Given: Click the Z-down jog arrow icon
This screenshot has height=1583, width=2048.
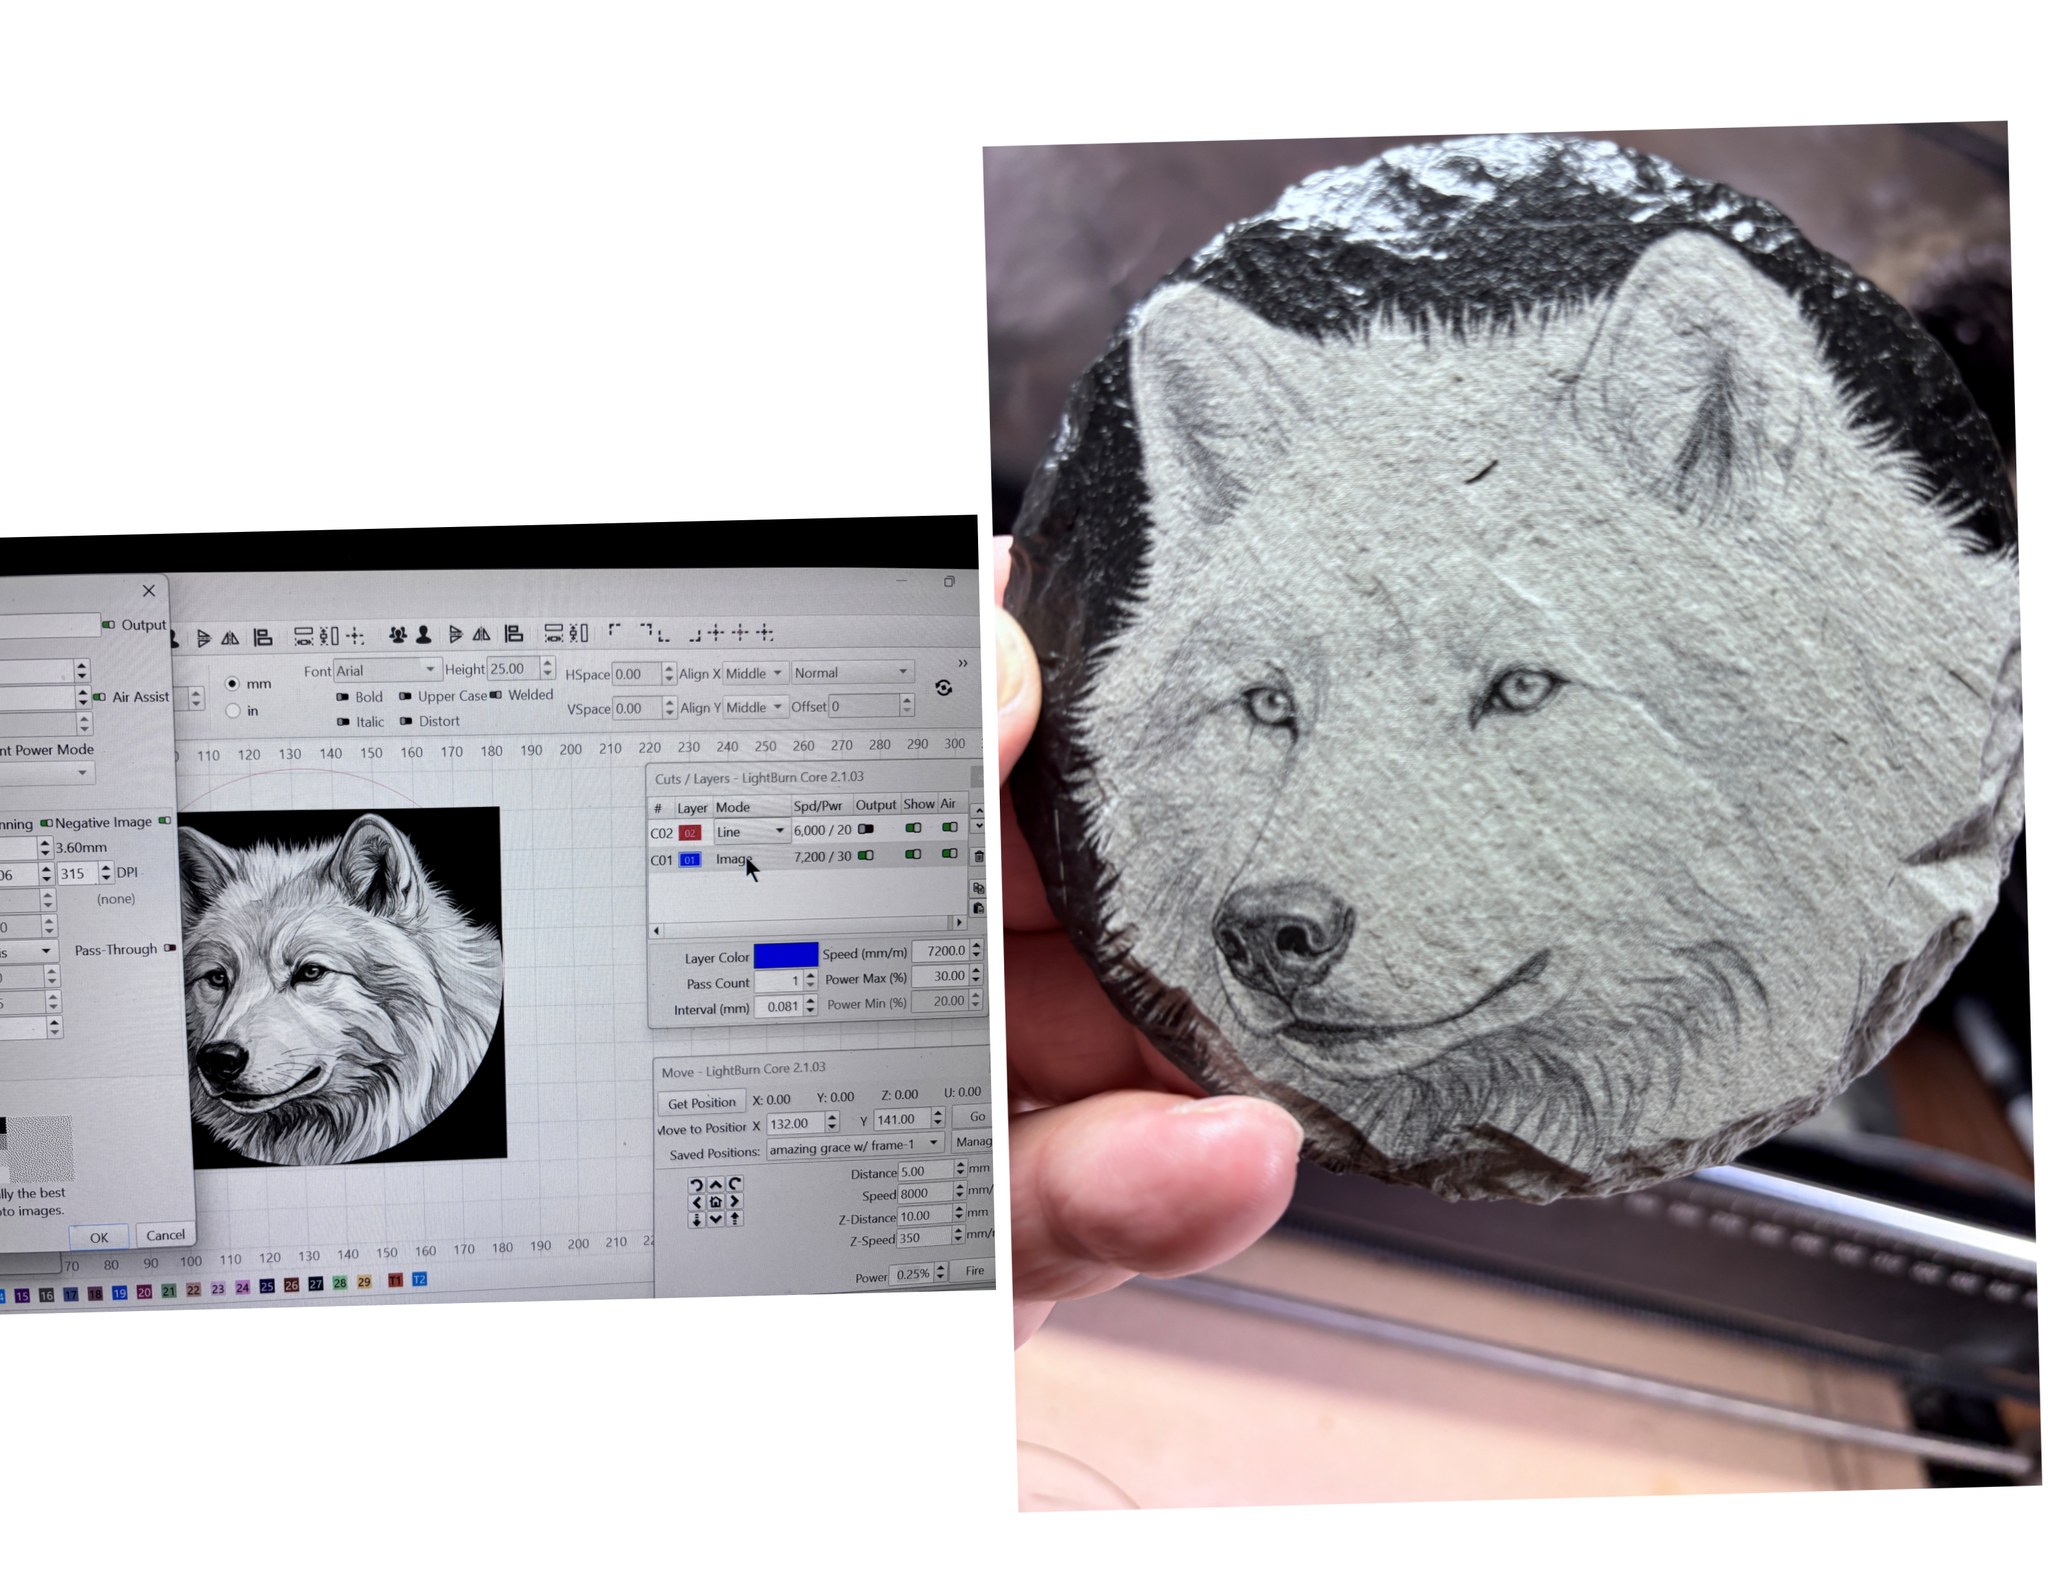Looking at the screenshot, I should pyautogui.click(x=697, y=1220).
